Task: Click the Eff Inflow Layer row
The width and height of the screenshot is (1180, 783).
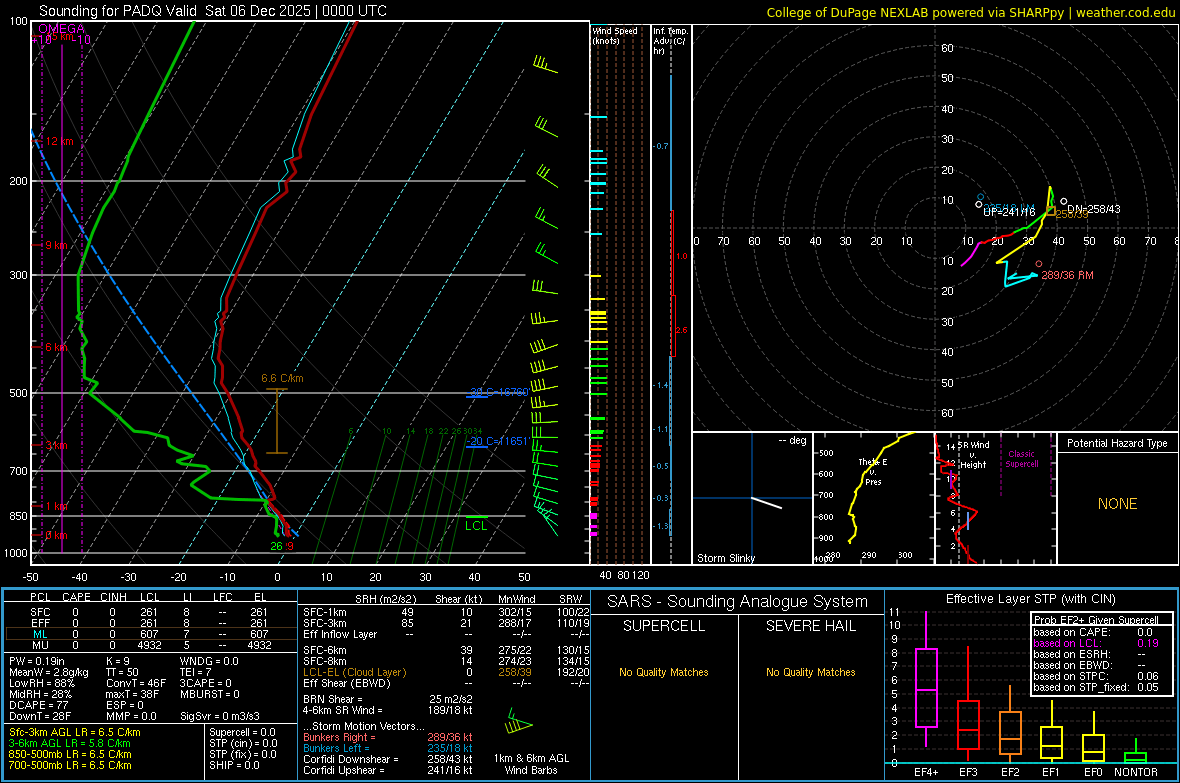Action: point(446,634)
